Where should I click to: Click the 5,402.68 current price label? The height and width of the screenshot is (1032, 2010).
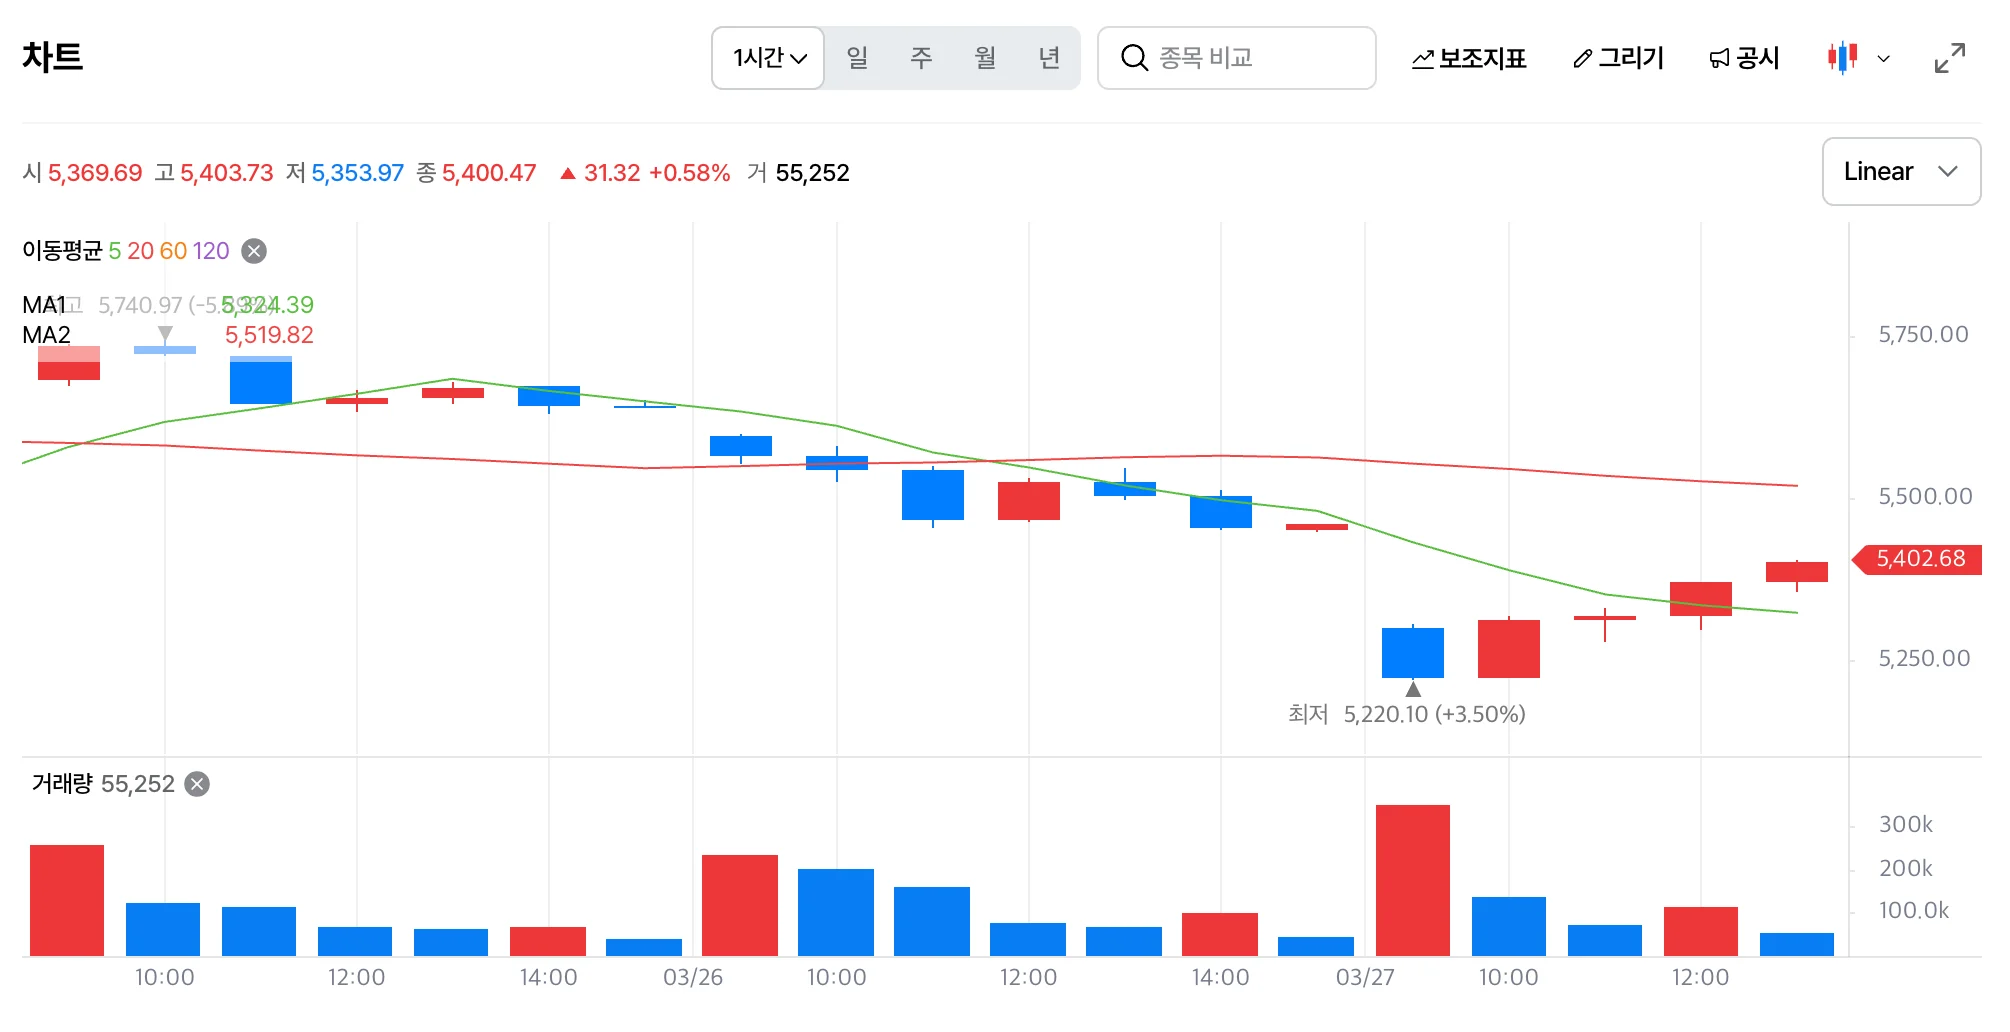1918,559
